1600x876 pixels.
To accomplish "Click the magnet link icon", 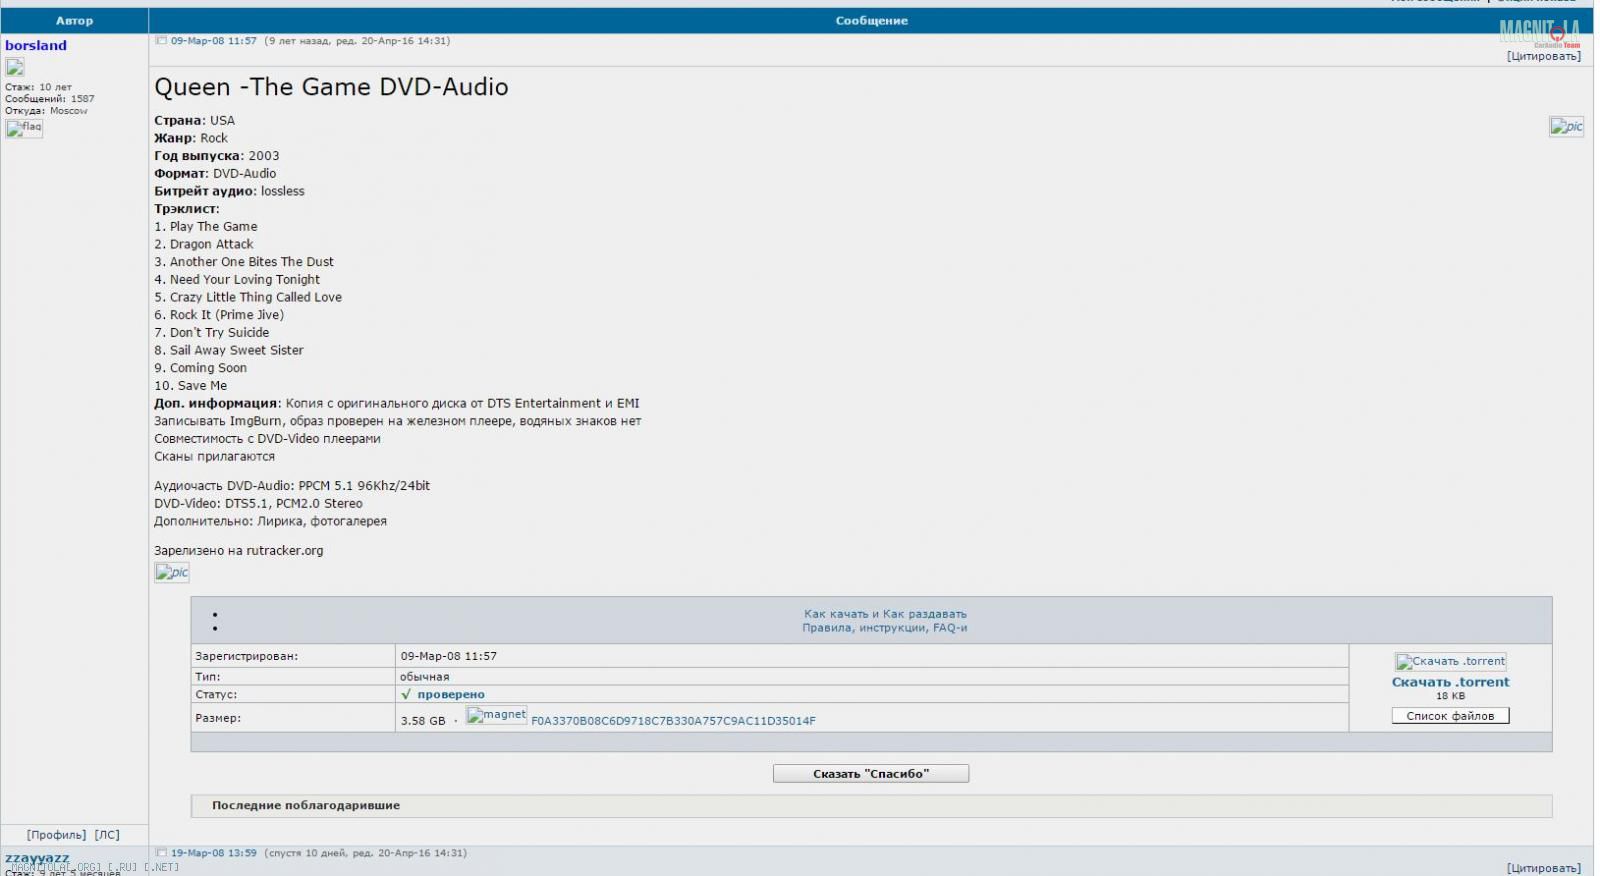I will pos(496,715).
